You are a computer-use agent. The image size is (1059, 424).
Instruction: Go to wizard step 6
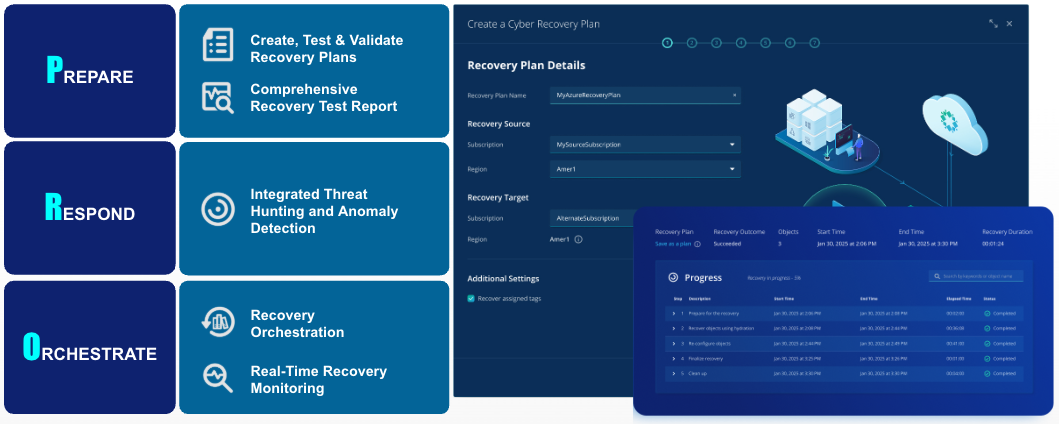[790, 43]
